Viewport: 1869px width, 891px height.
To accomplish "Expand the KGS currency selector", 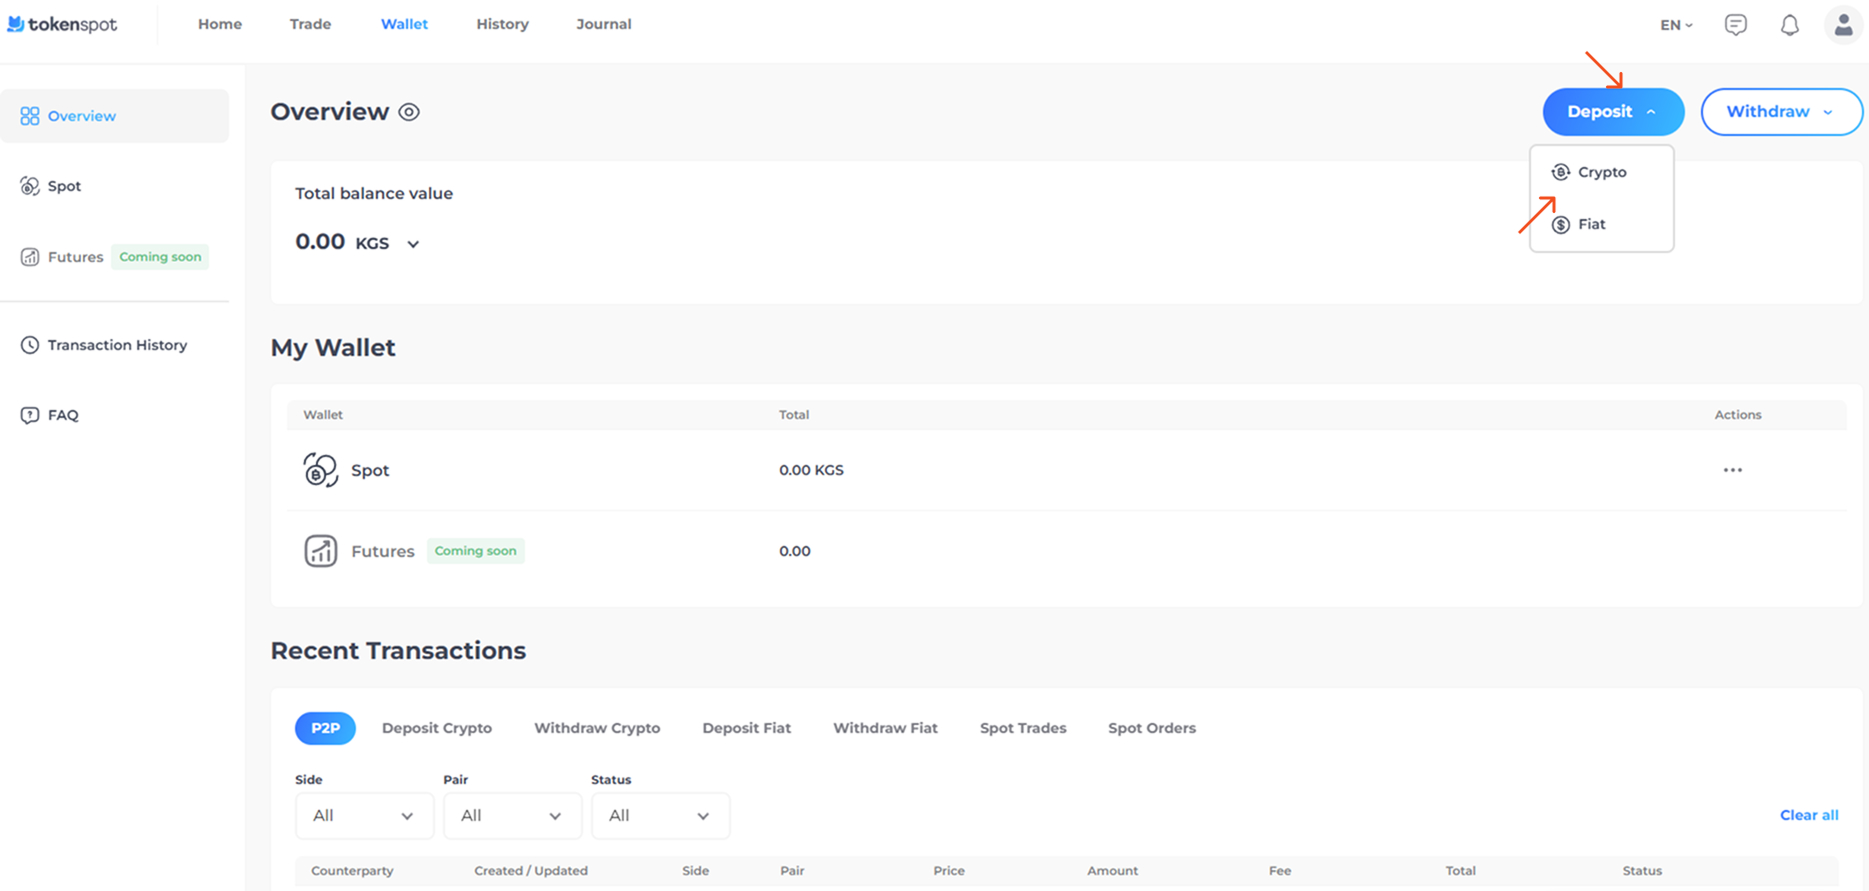I will (413, 244).
